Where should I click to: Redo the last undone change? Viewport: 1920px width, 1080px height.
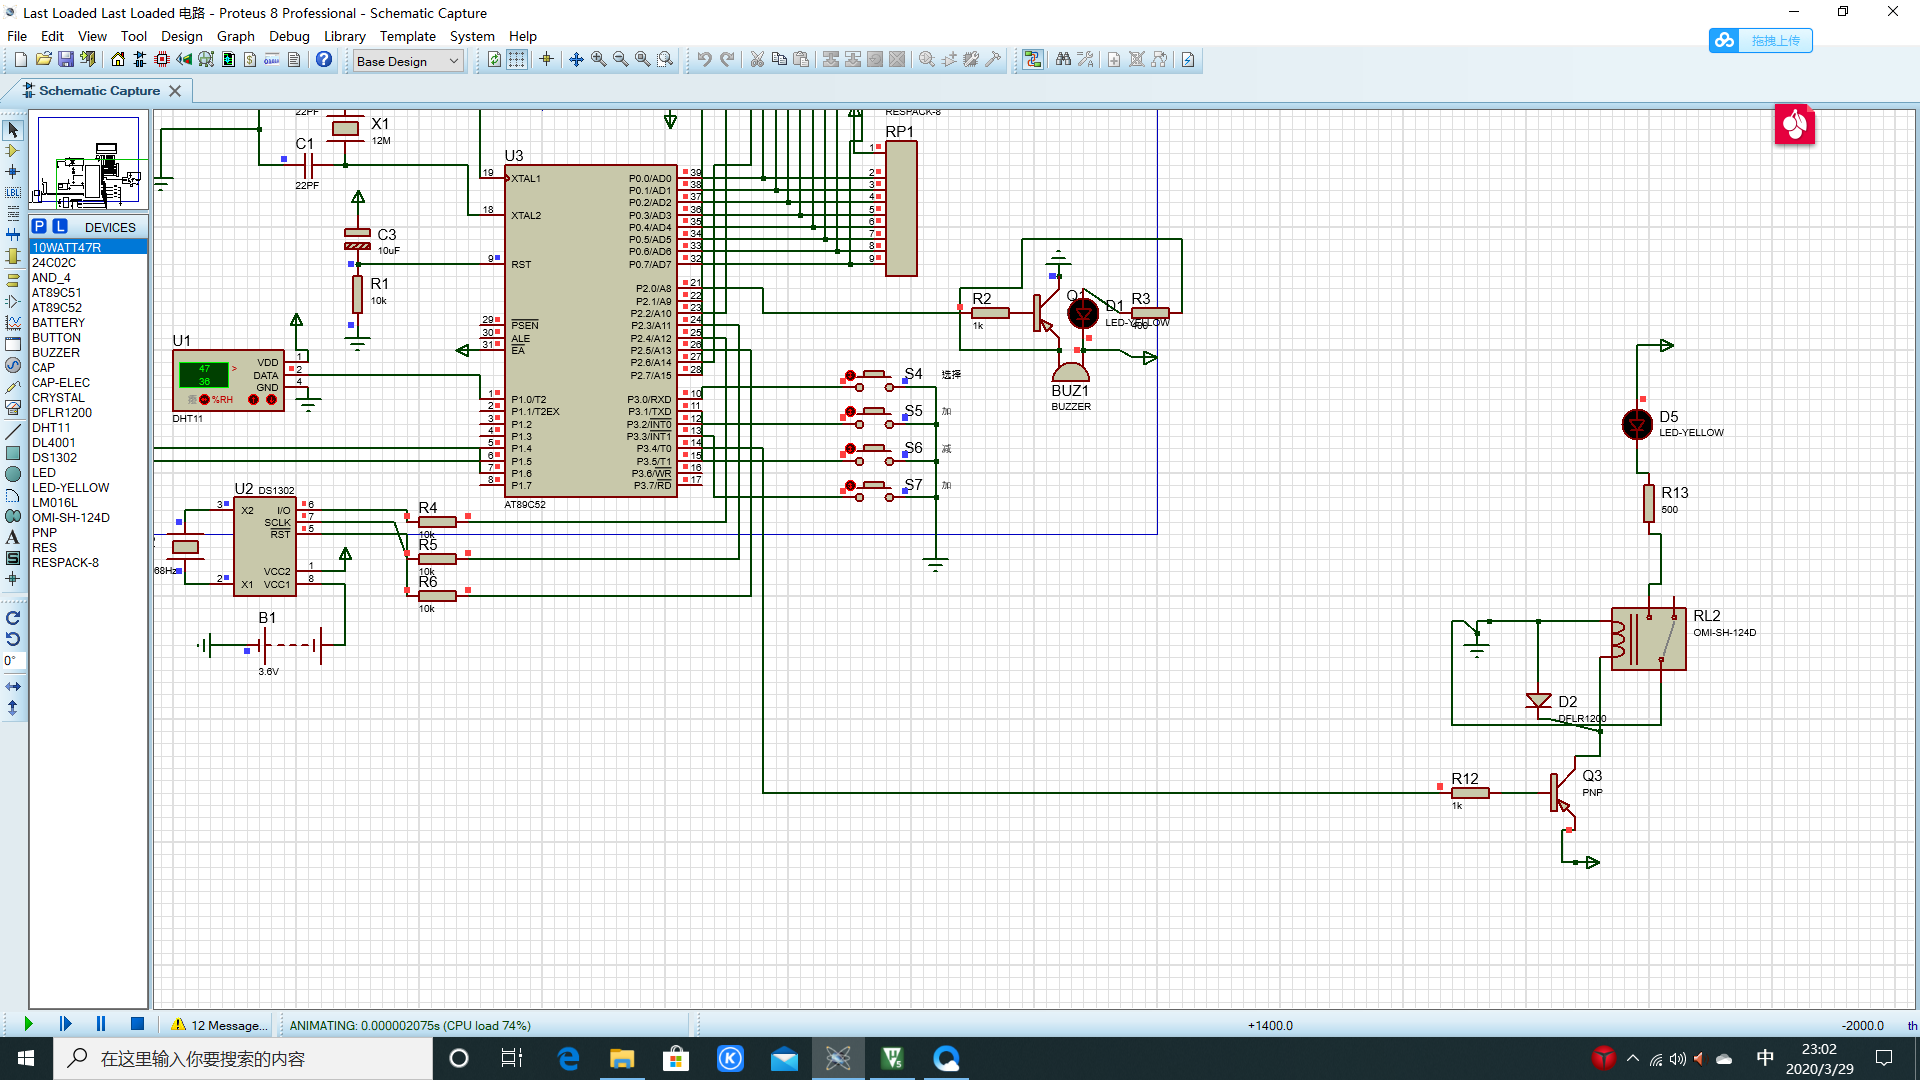click(x=727, y=60)
